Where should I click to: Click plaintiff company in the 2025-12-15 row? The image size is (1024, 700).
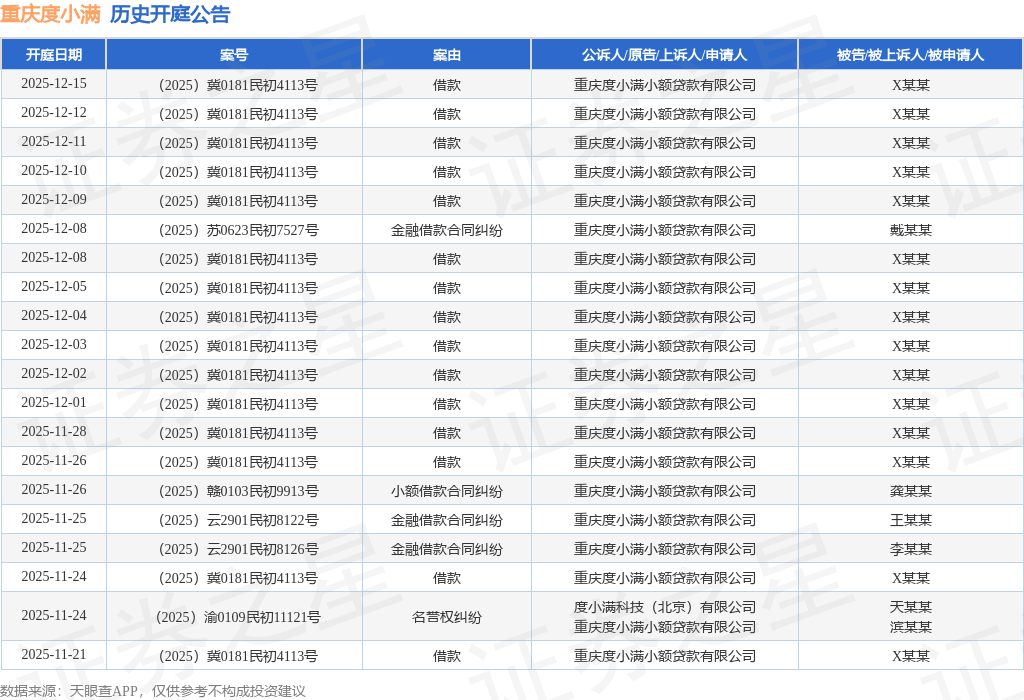tap(664, 85)
